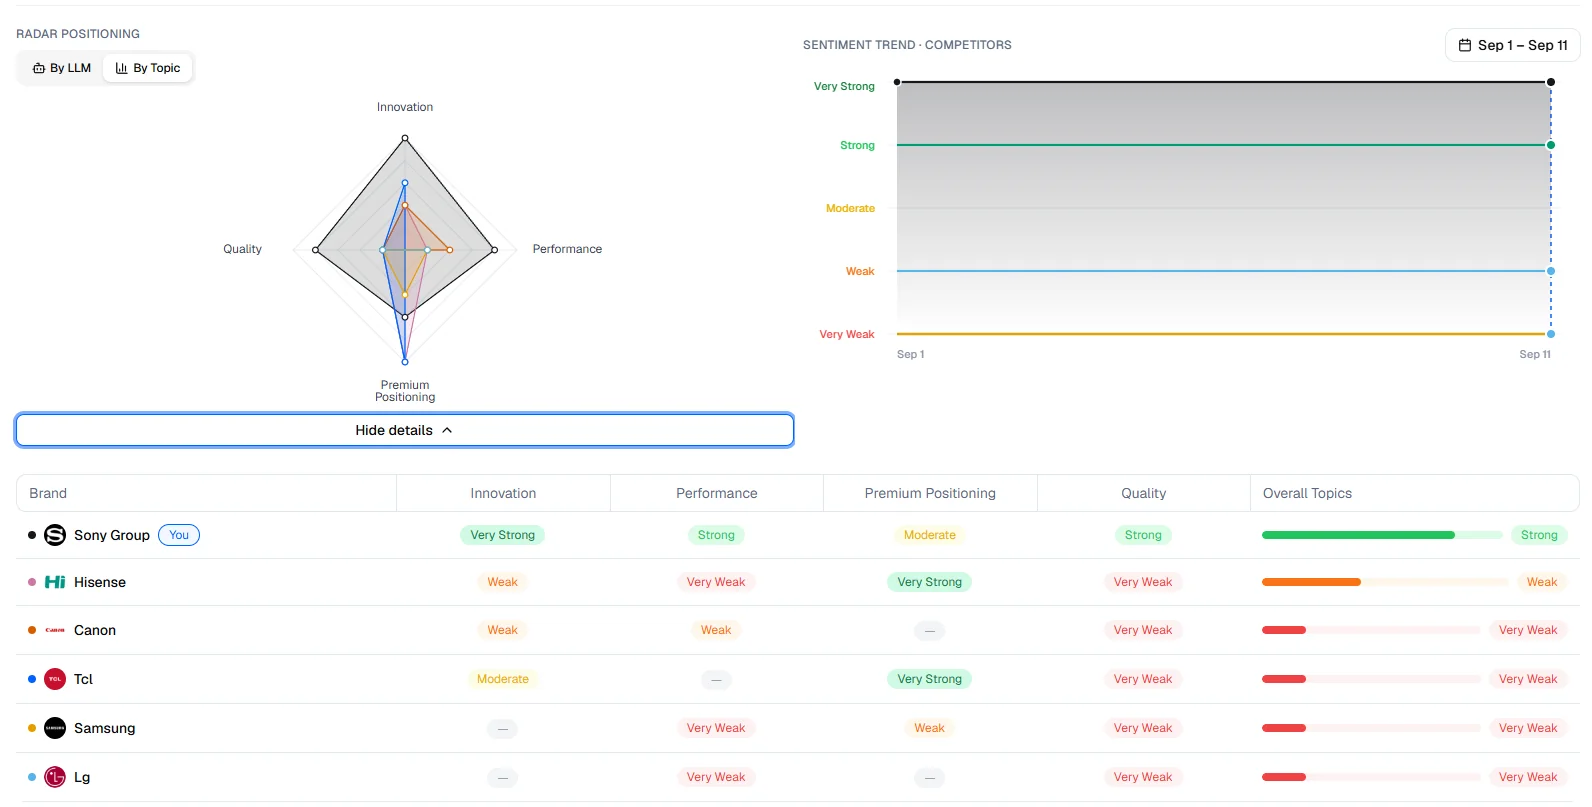Click the Premium Positioning column header
This screenshot has width=1592, height=807.
pos(930,493)
